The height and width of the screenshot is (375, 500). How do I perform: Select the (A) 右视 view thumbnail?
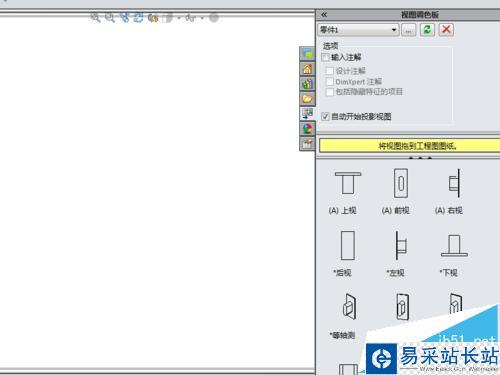coord(455,183)
